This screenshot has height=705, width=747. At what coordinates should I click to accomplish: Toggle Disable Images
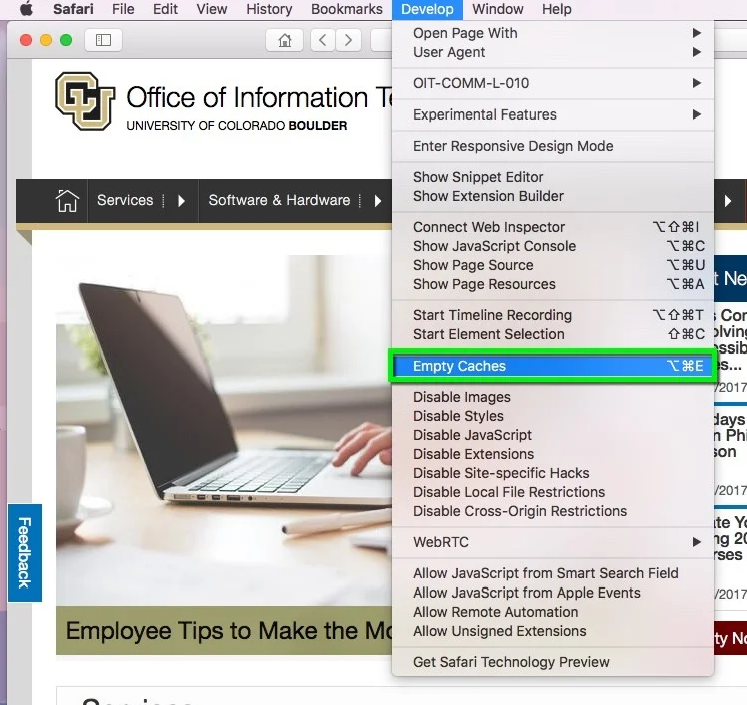[553, 397]
